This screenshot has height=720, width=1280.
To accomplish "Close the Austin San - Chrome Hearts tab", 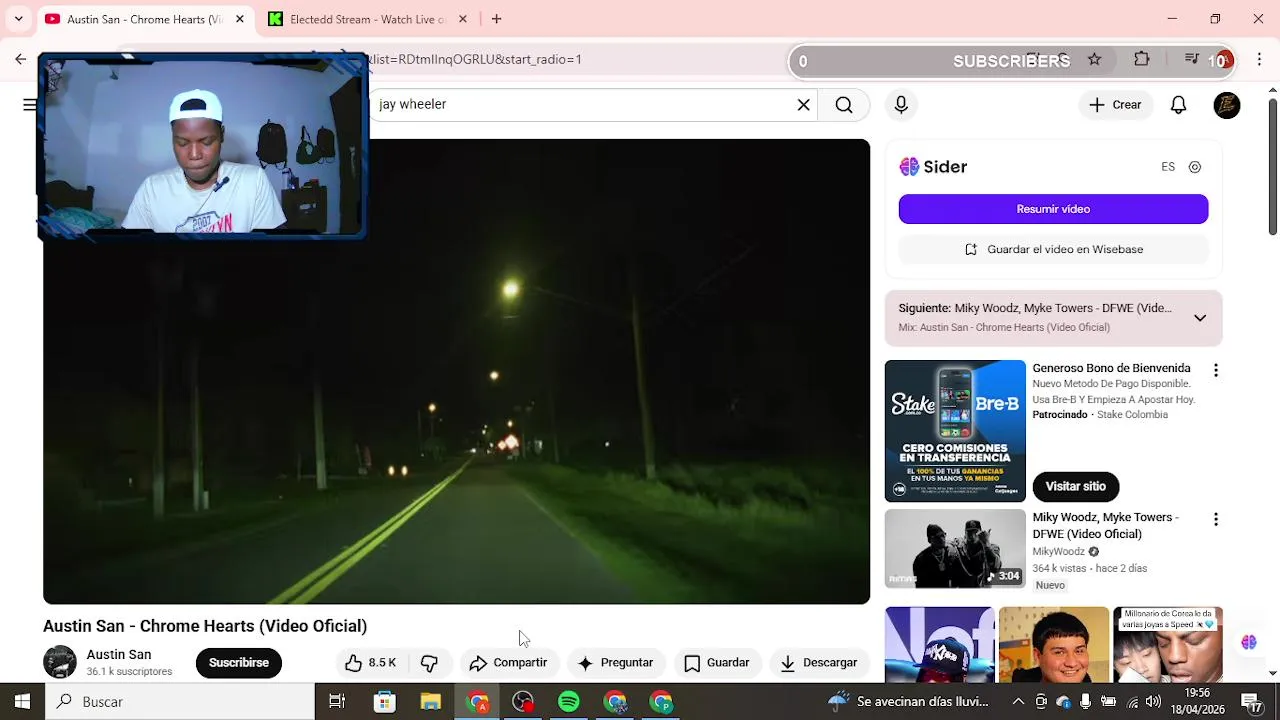I will tap(240, 19).
